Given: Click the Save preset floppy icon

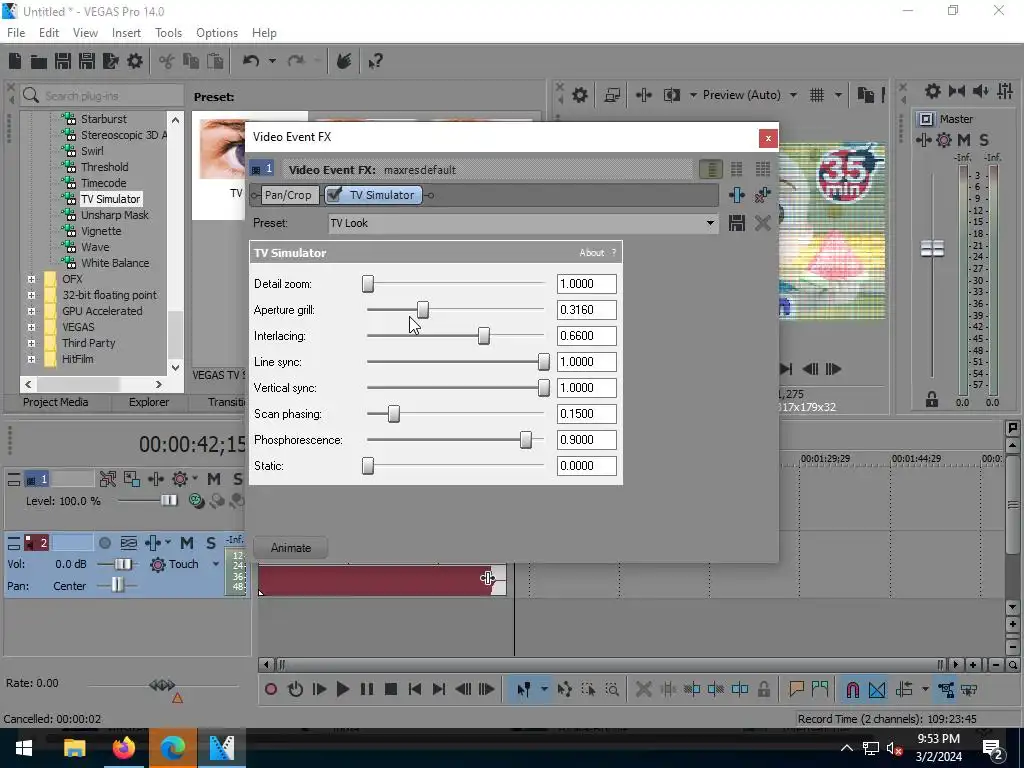Looking at the screenshot, I should 737,223.
